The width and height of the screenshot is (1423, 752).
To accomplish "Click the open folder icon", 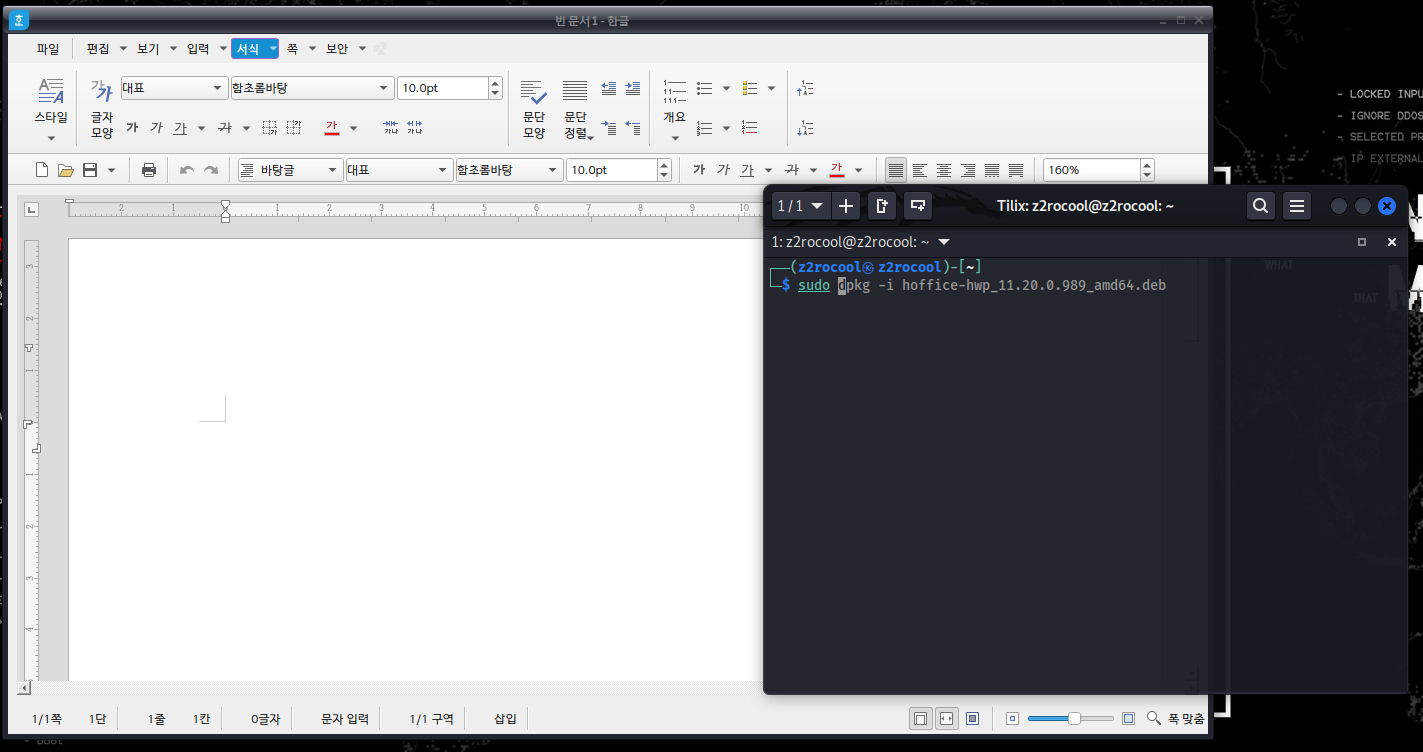I will pyautogui.click(x=66, y=170).
